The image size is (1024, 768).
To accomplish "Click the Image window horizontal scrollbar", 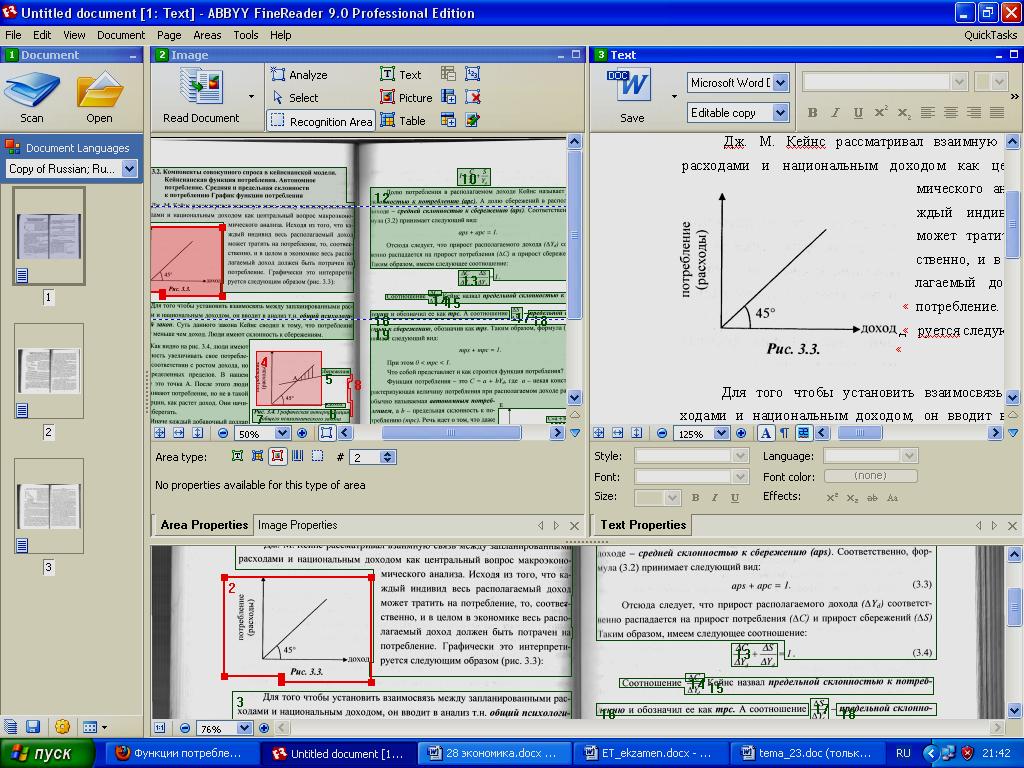I will point(451,433).
